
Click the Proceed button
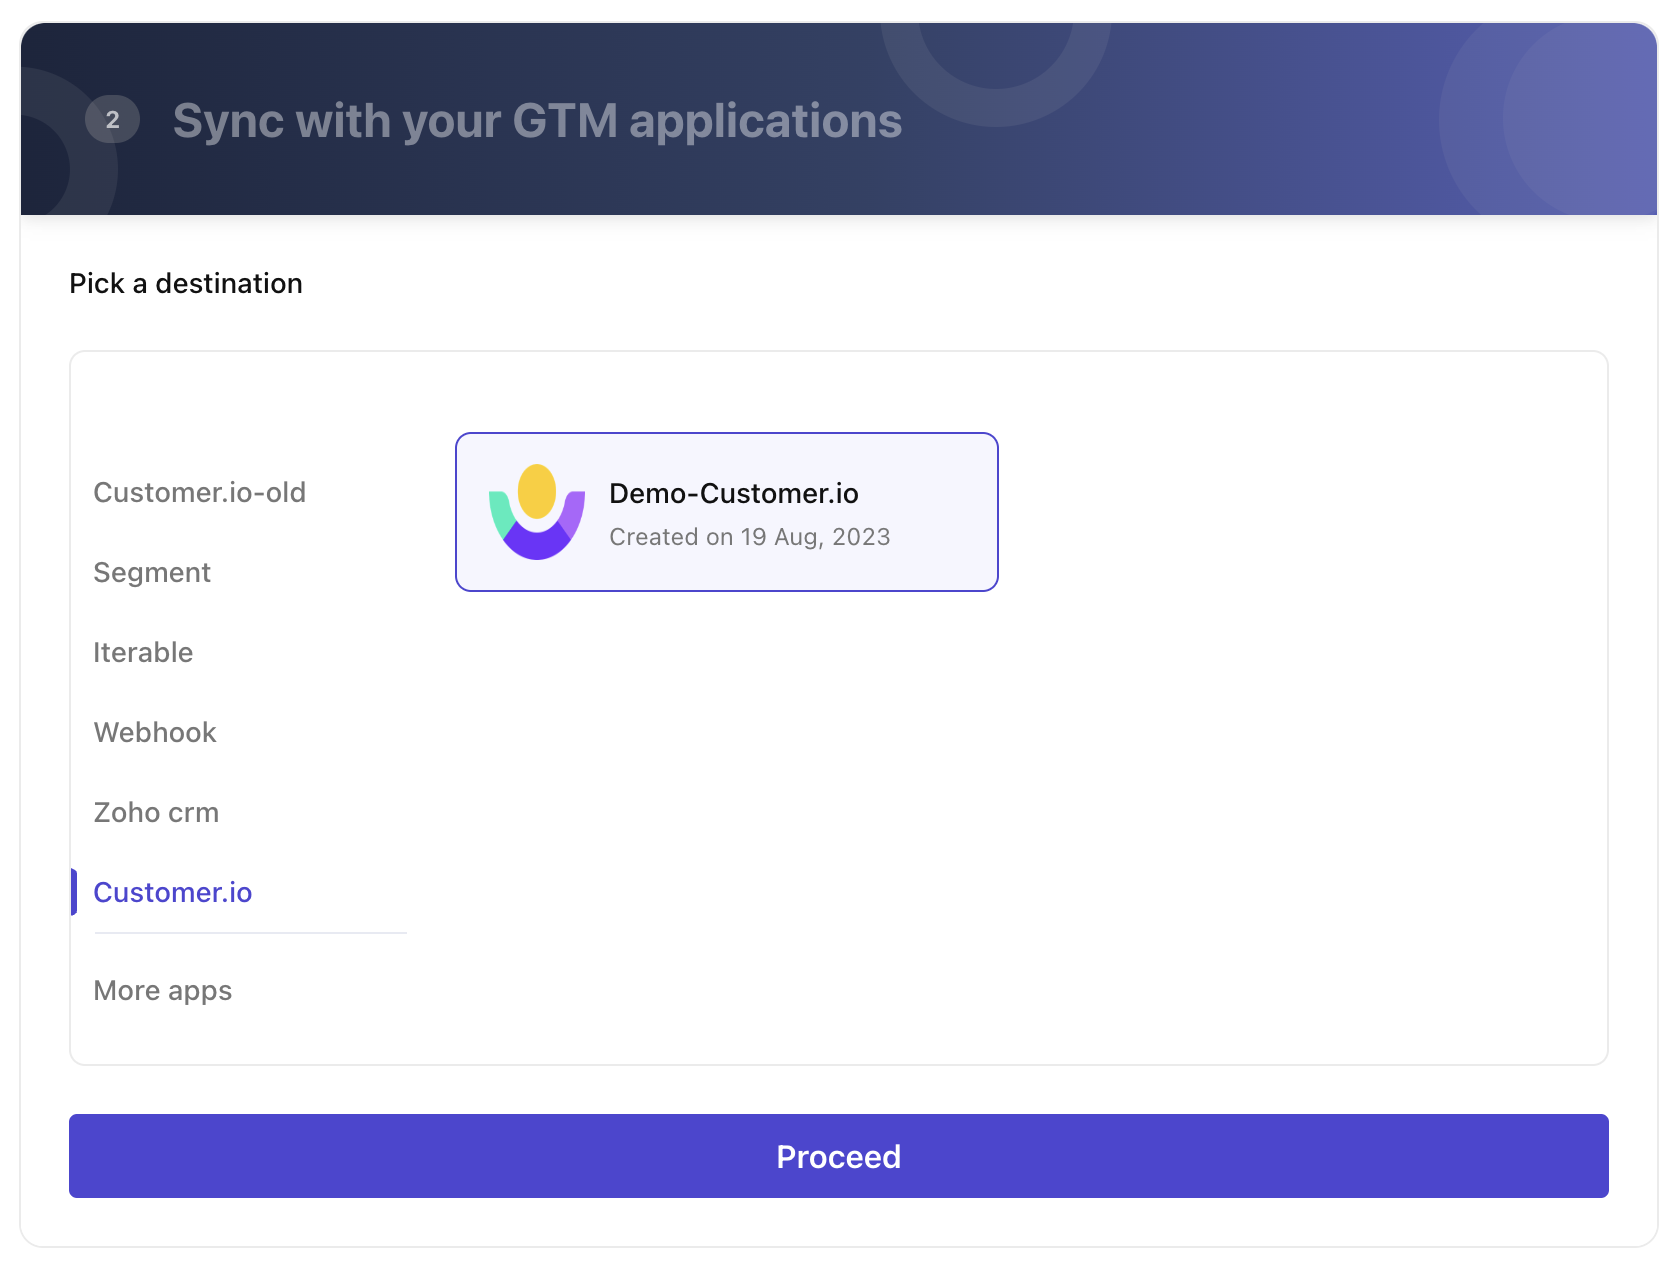tap(838, 1156)
